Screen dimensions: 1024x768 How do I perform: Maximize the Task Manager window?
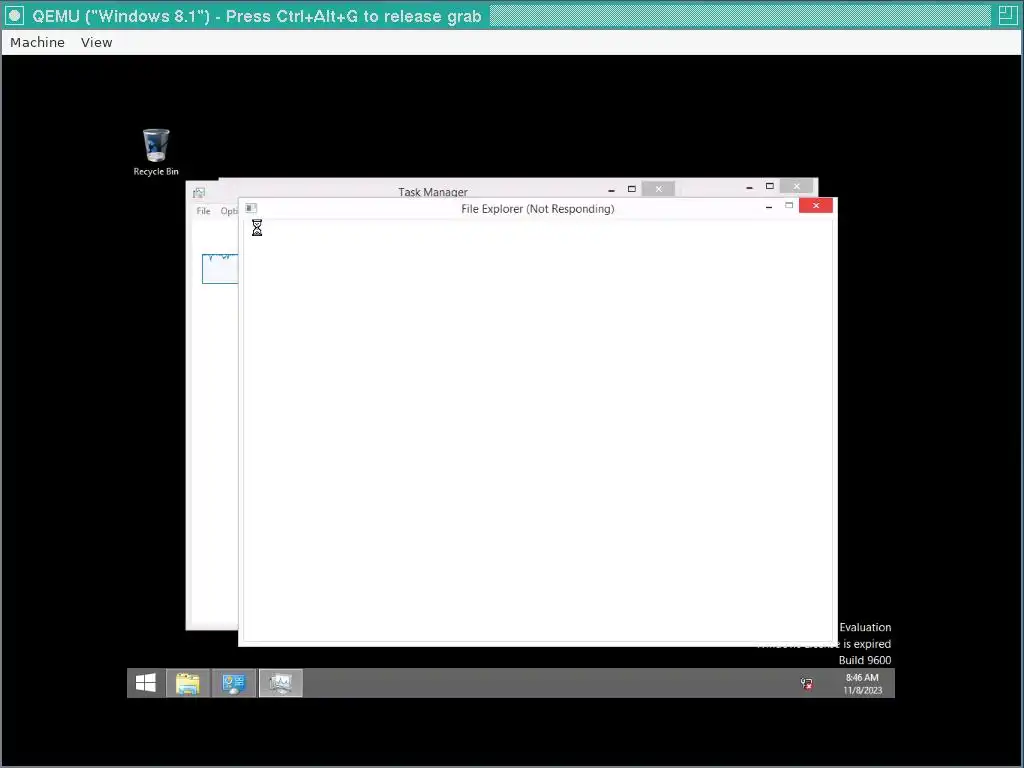[x=632, y=189]
